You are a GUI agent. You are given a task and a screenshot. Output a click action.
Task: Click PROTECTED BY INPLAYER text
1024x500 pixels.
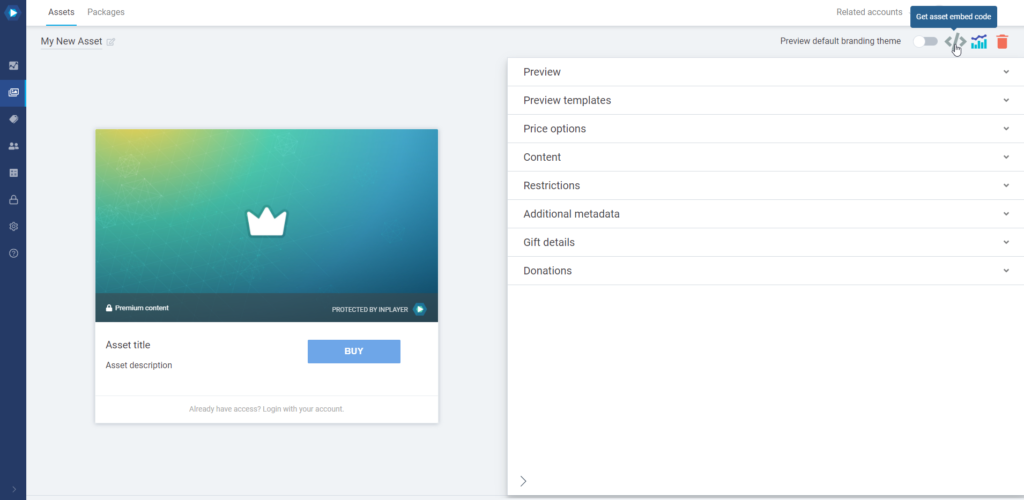tap(370, 309)
